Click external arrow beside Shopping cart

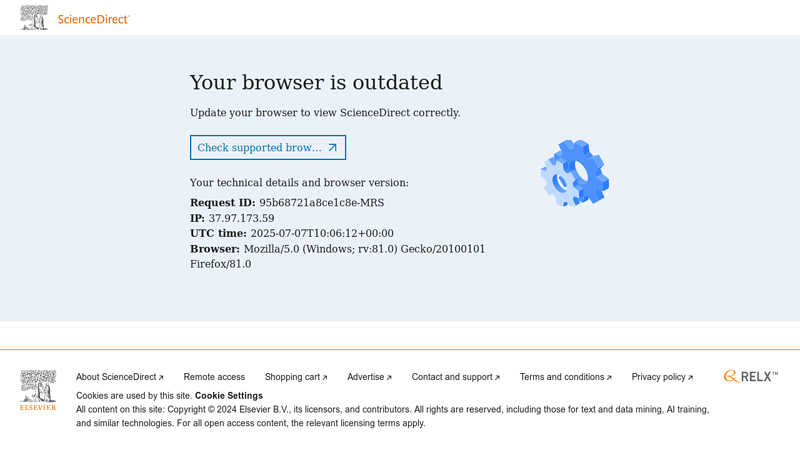[325, 378]
